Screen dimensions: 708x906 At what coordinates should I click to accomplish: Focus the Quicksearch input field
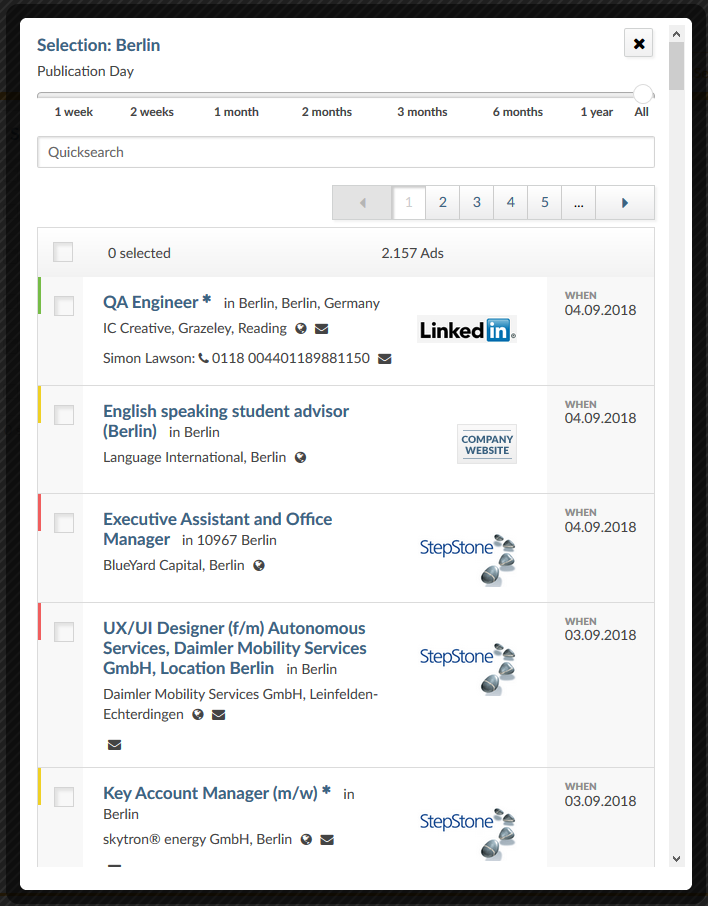[x=346, y=153]
